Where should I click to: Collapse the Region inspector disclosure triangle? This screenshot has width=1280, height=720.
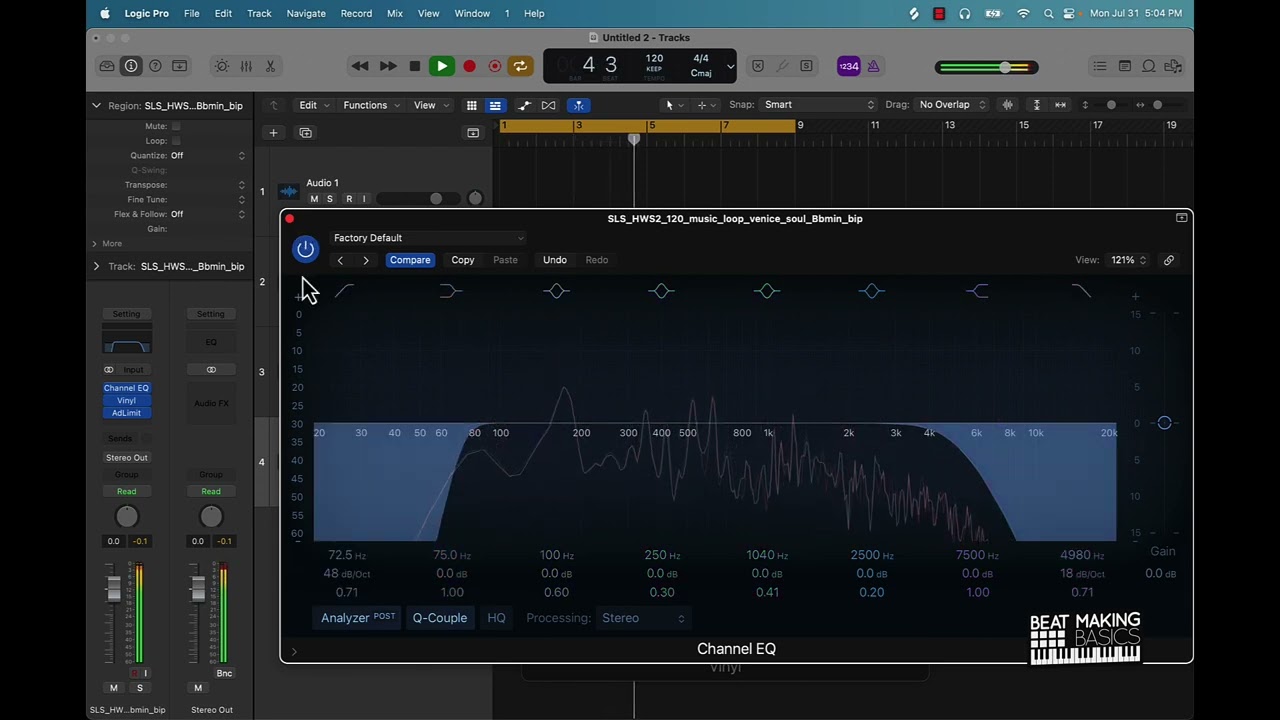click(x=96, y=105)
